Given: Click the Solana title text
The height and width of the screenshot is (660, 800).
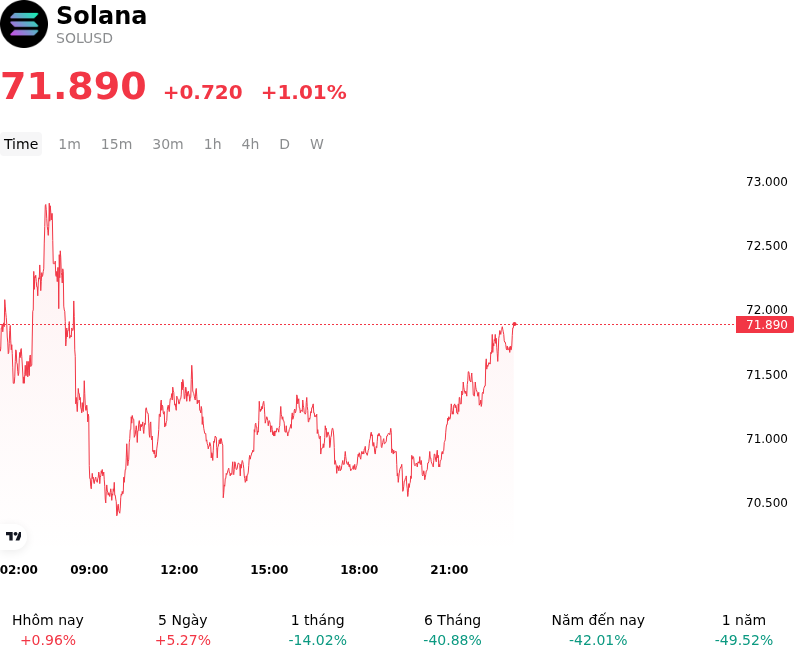Looking at the screenshot, I should [x=102, y=15].
